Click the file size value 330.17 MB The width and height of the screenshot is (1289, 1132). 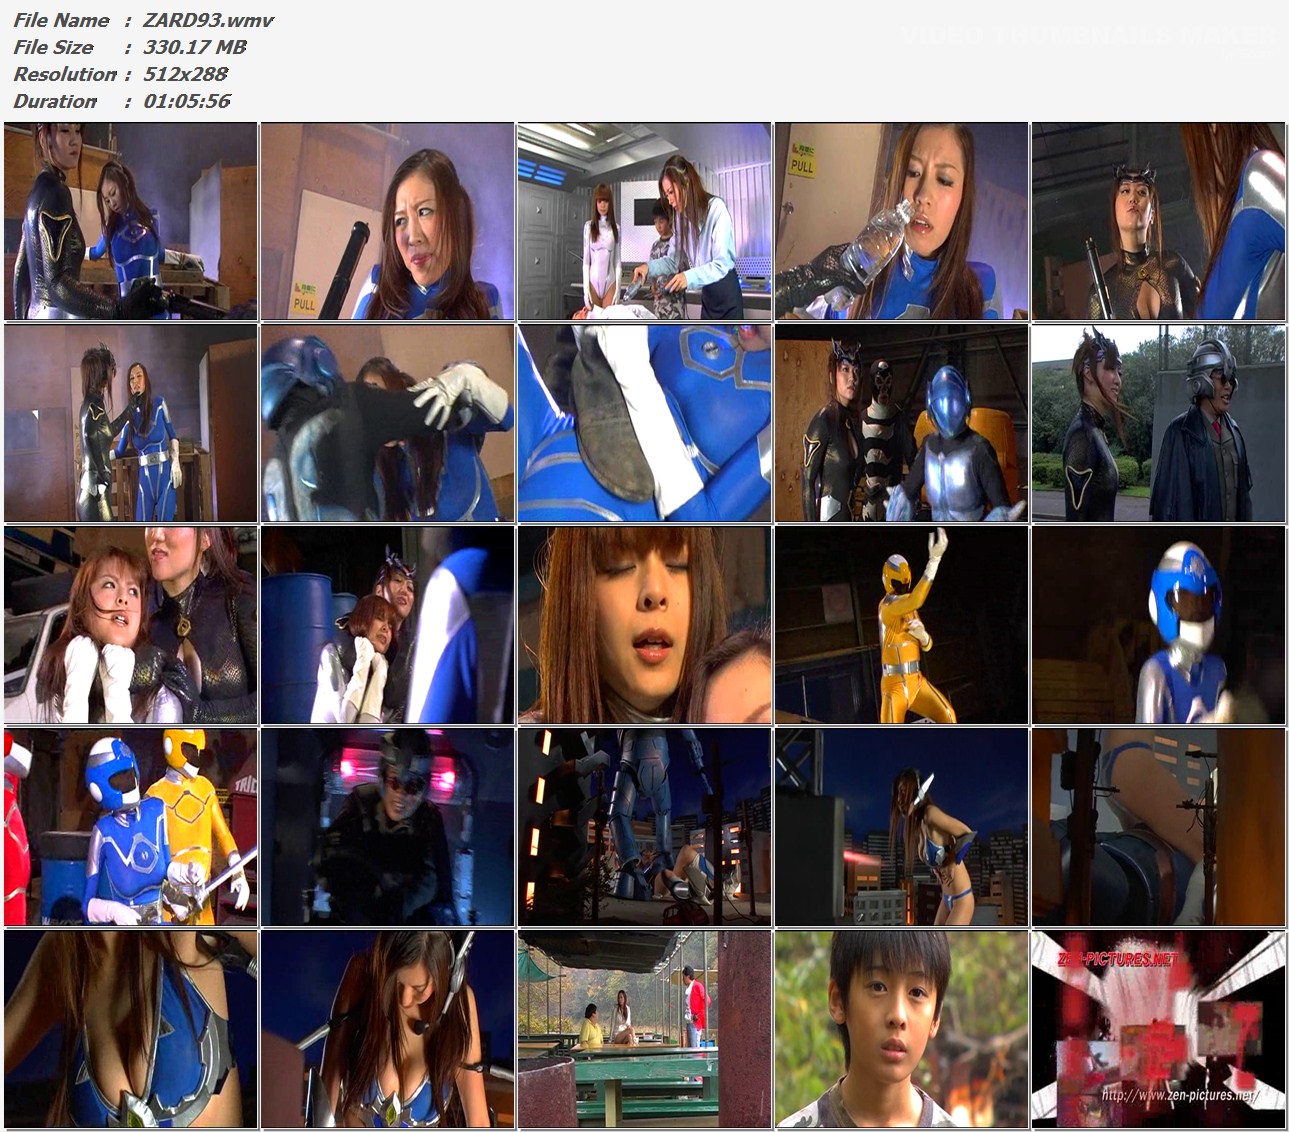[195, 47]
